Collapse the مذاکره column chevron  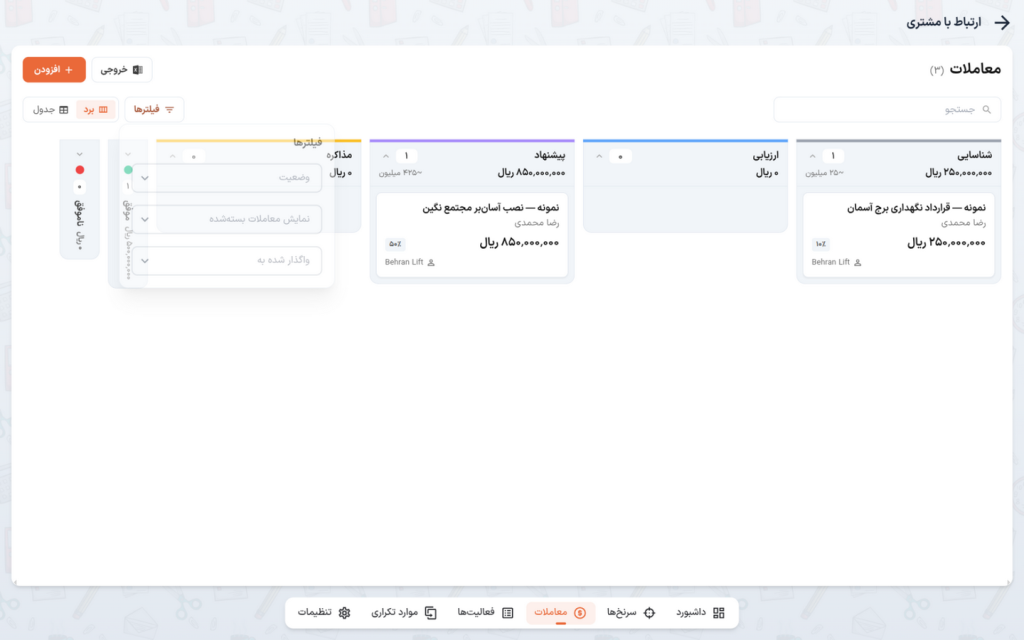pos(172,156)
